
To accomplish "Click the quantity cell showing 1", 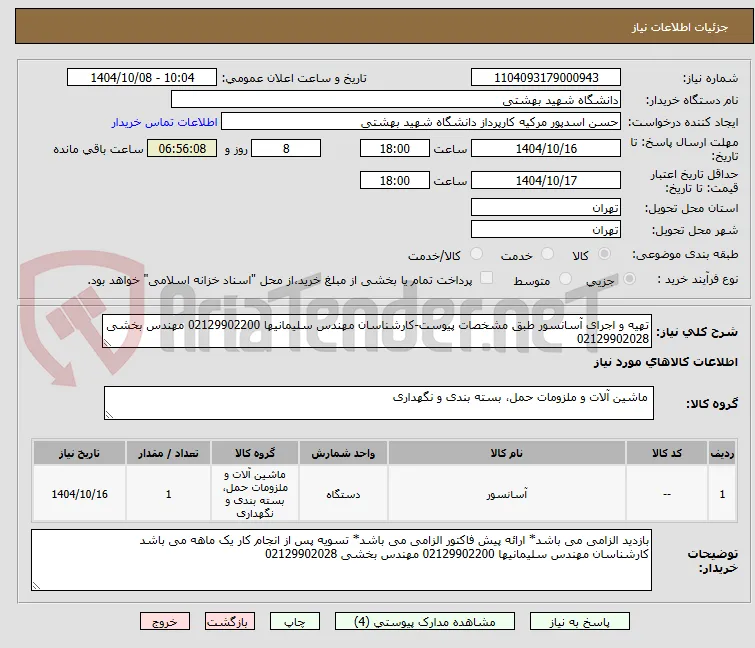I will 168,494.
